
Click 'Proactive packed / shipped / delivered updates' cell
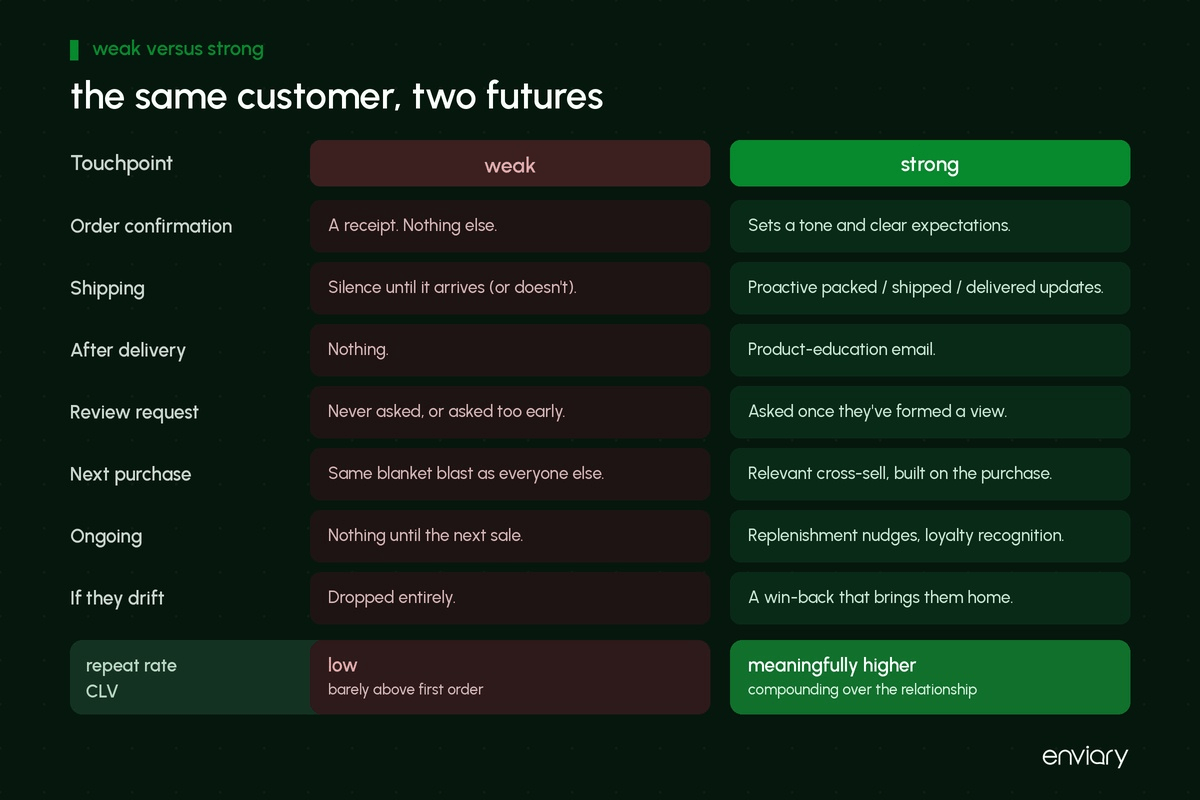tap(930, 288)
